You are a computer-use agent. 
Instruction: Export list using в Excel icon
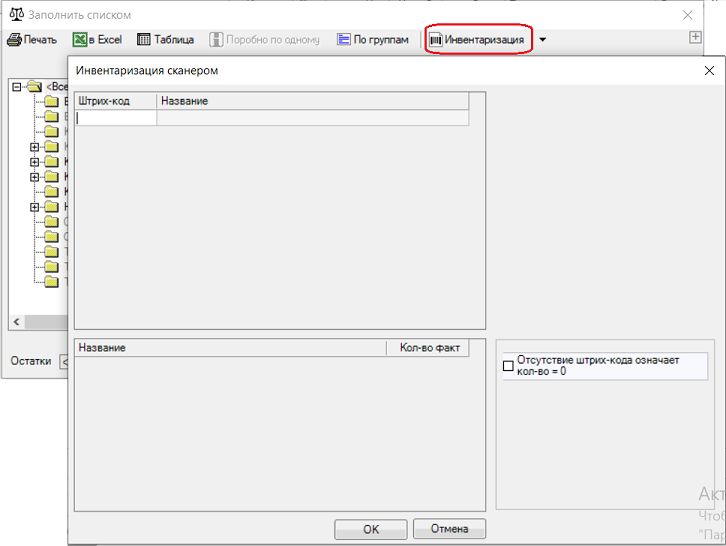[x=79, y=40]
